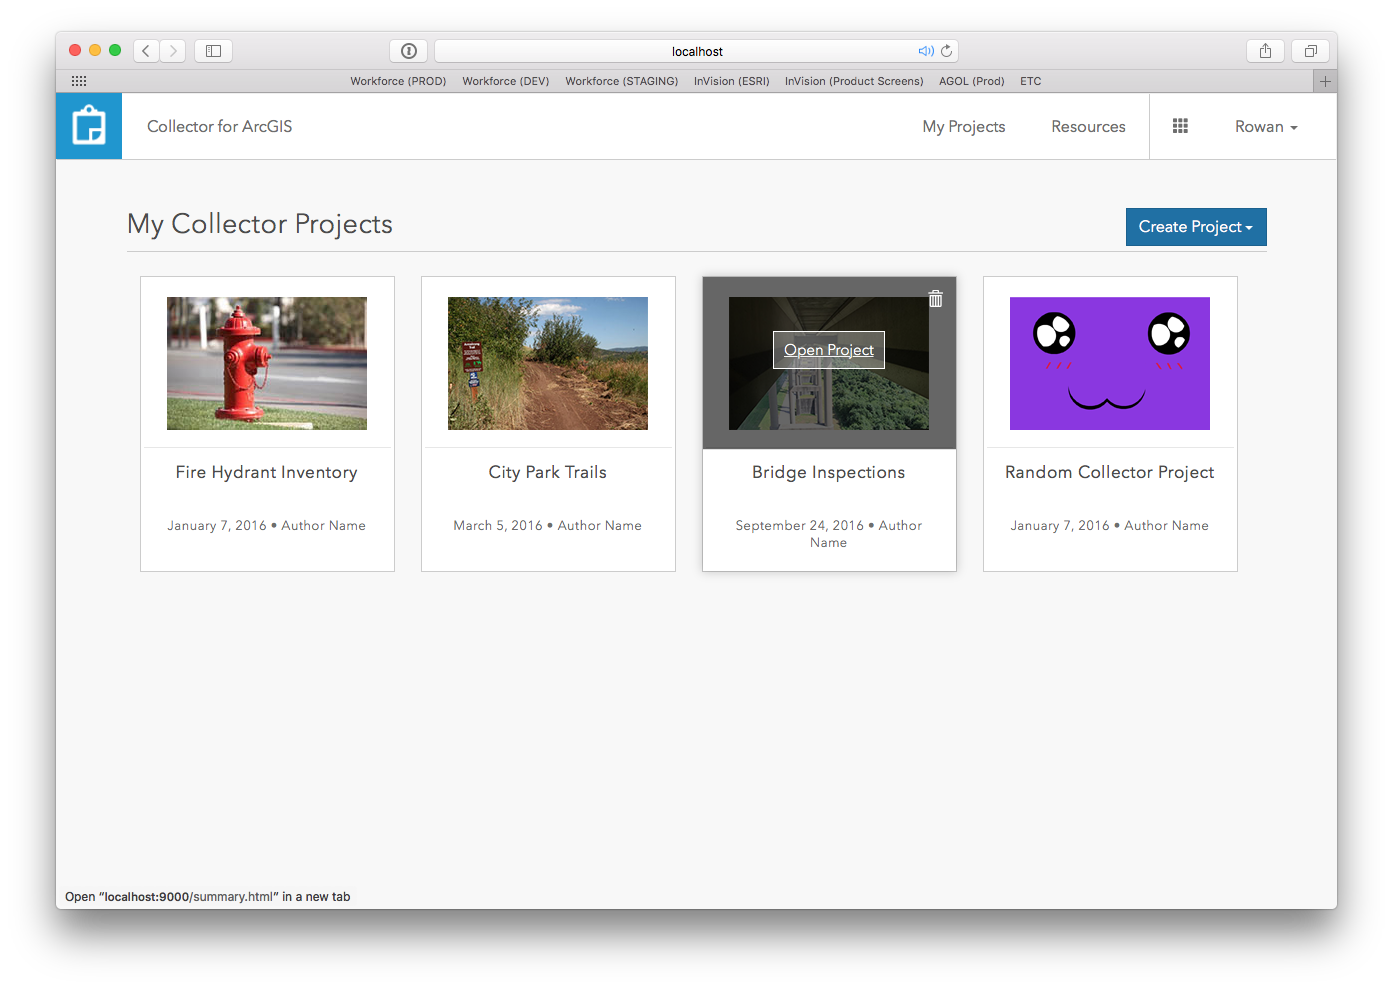Click the Open Project link
This screenshot has height=989, width=1393.
pos(829,350)
